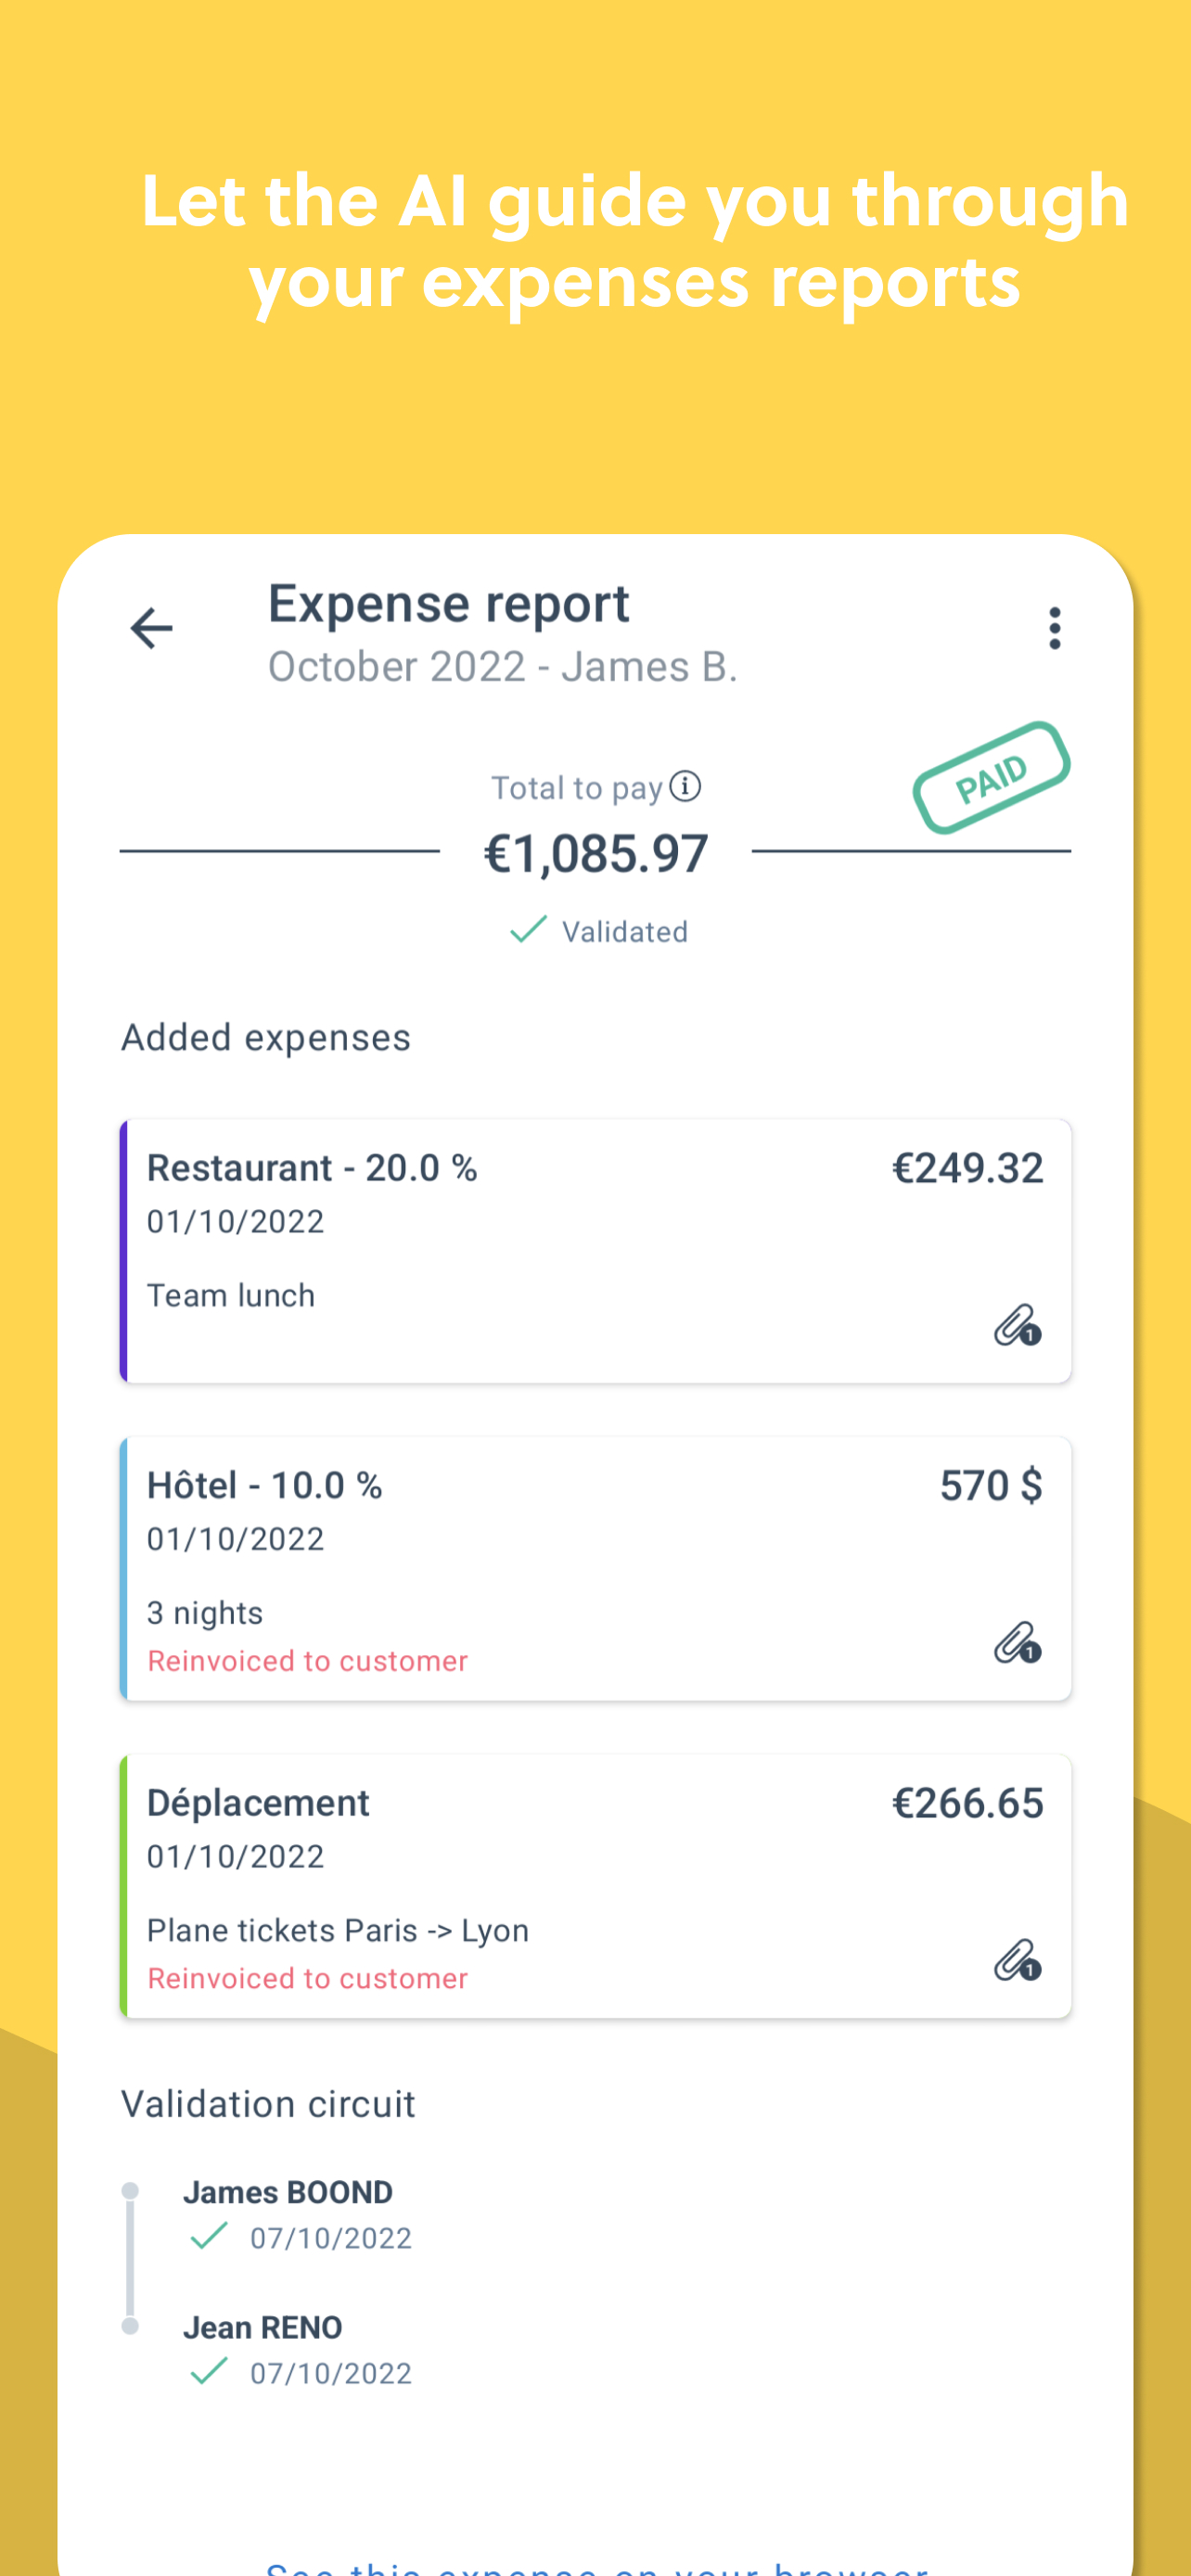Select Jean RENO in validation circuit

[263, 2327]
